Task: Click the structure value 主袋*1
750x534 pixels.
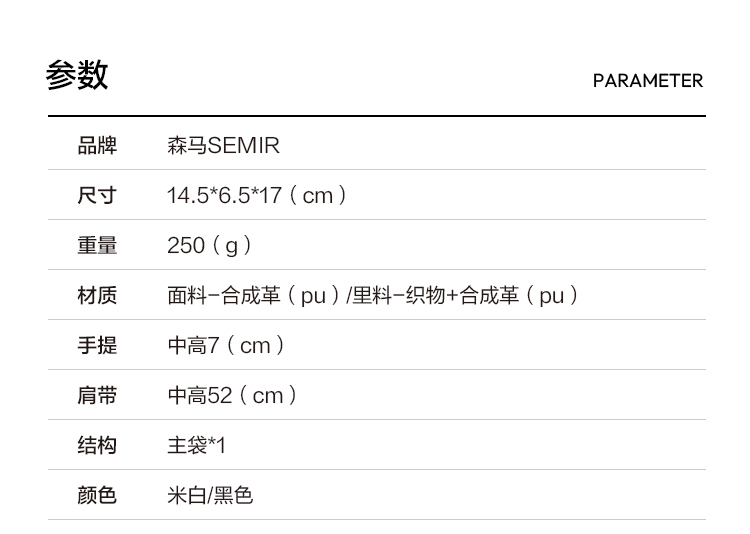Action: coord(197,446)
